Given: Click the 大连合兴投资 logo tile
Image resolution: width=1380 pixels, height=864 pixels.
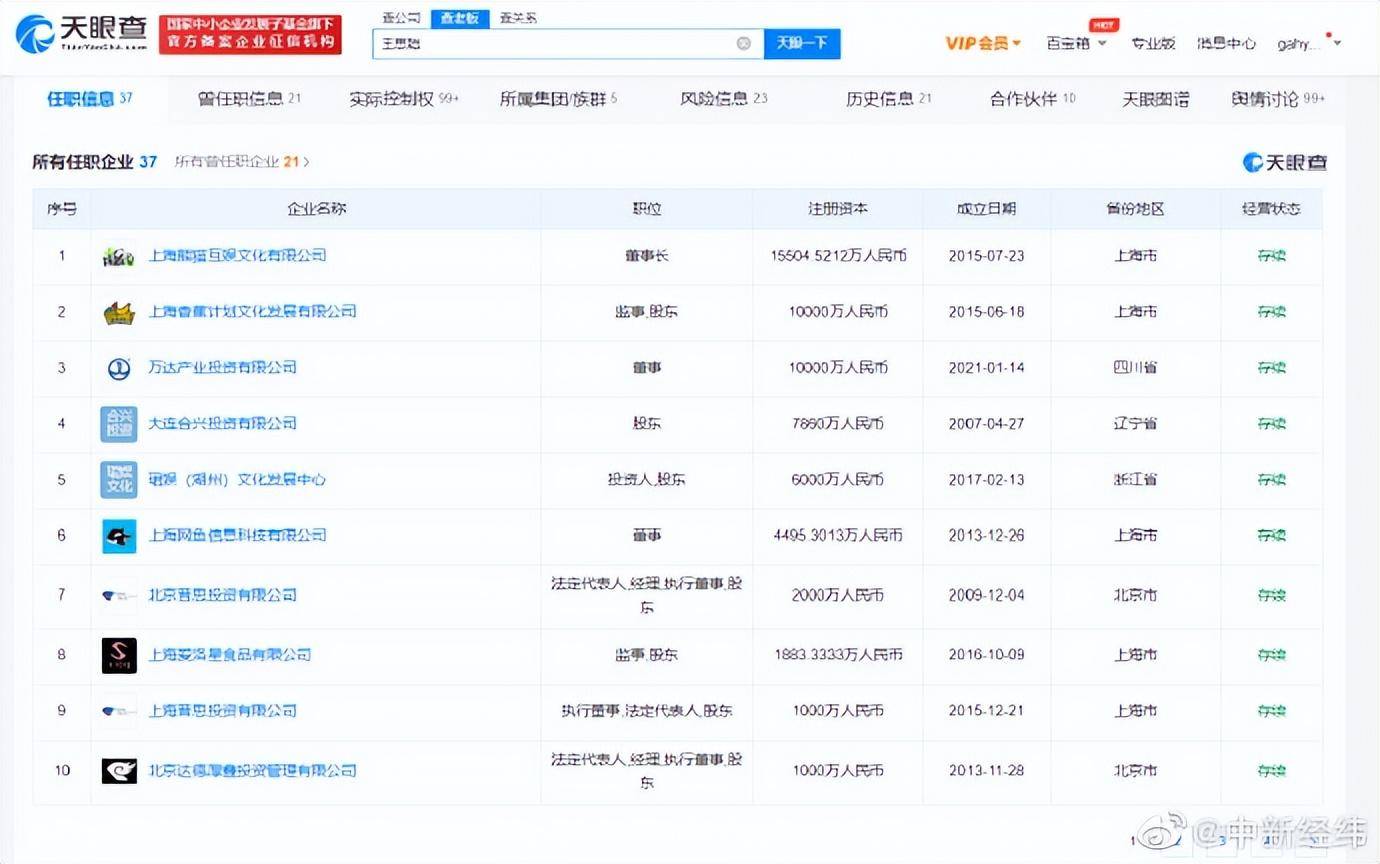Looking at the screenshot, I should pyautogui.click(x=119, y=424).
